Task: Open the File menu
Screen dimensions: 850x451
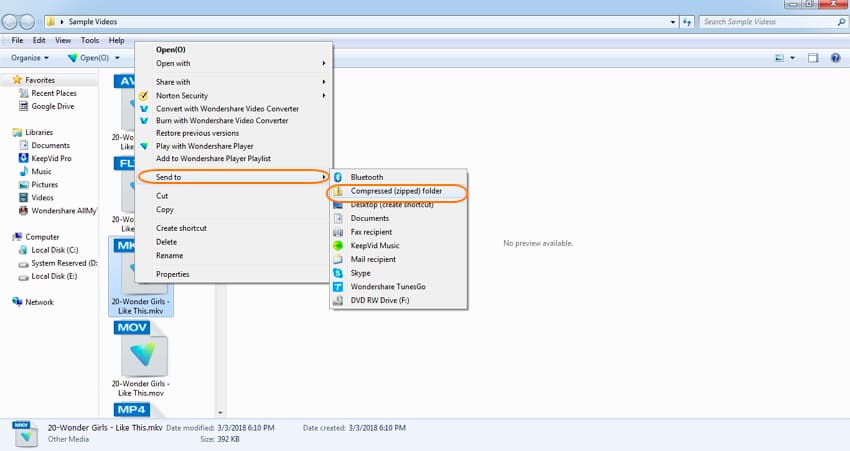Action: (17, 40)
